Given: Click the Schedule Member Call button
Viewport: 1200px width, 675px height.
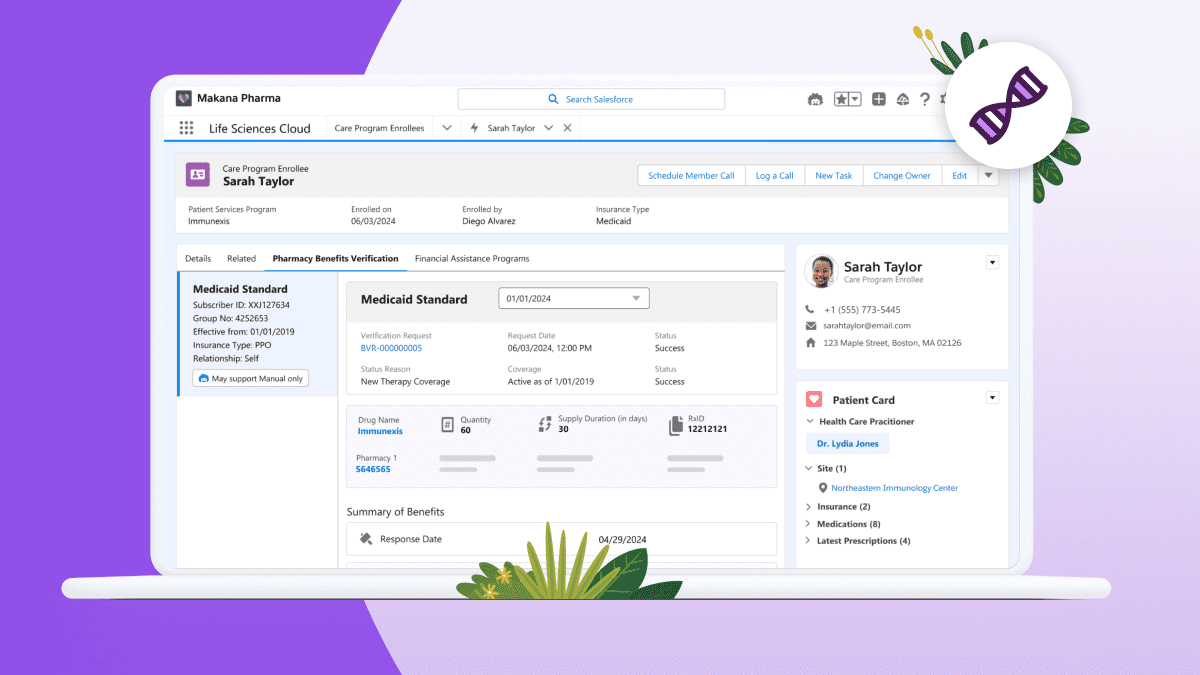Looking at the screenshot, I should (x=691, y=175).
